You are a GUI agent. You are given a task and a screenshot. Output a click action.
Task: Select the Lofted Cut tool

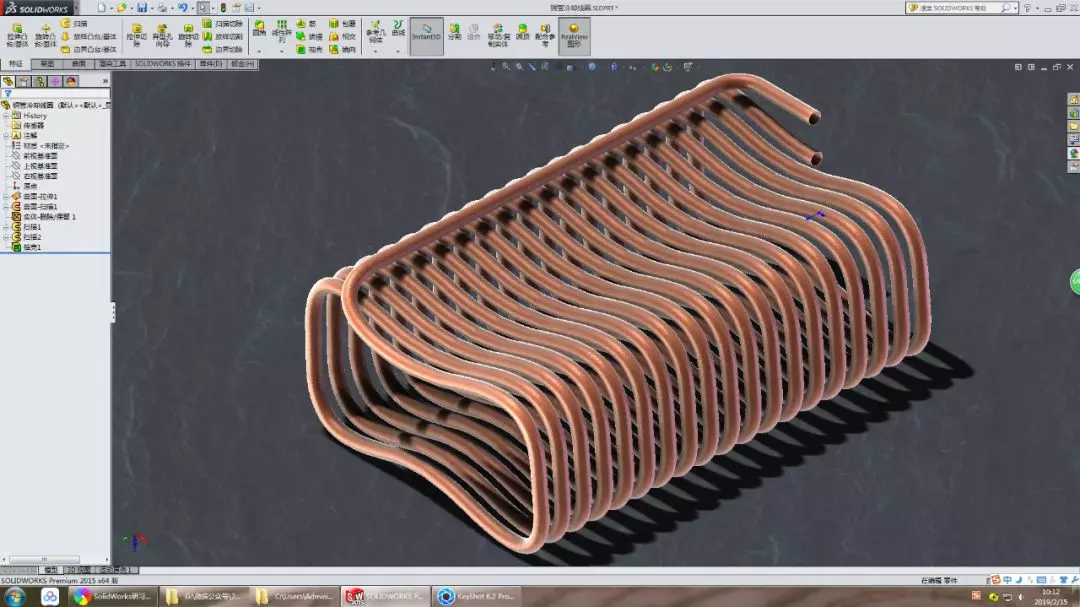click(x=222, y=37)
